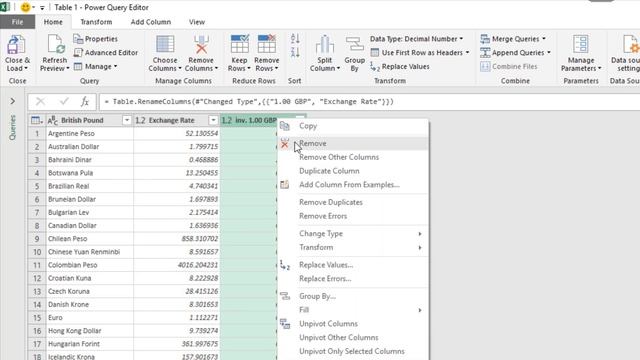Click the Append Queries icon
Viewport: 640px width, 360px height.
pos(485,53)
